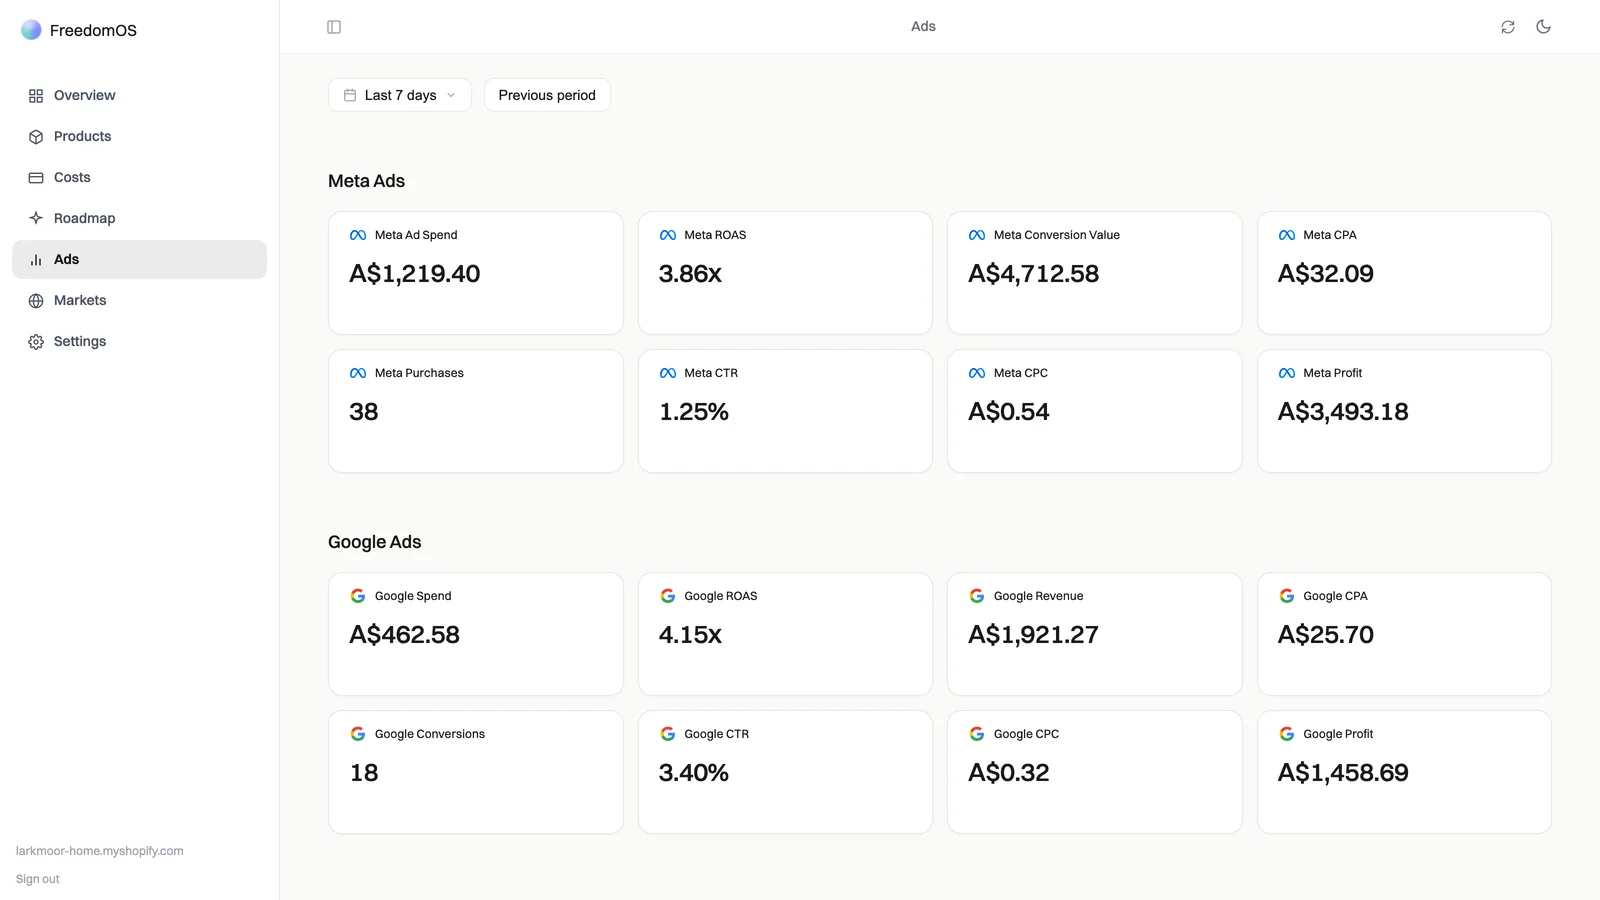The height and width of the screenshot is (900, 1600).
Task: Click the Meta icon on Meta Profit card
Action: 1287,373
